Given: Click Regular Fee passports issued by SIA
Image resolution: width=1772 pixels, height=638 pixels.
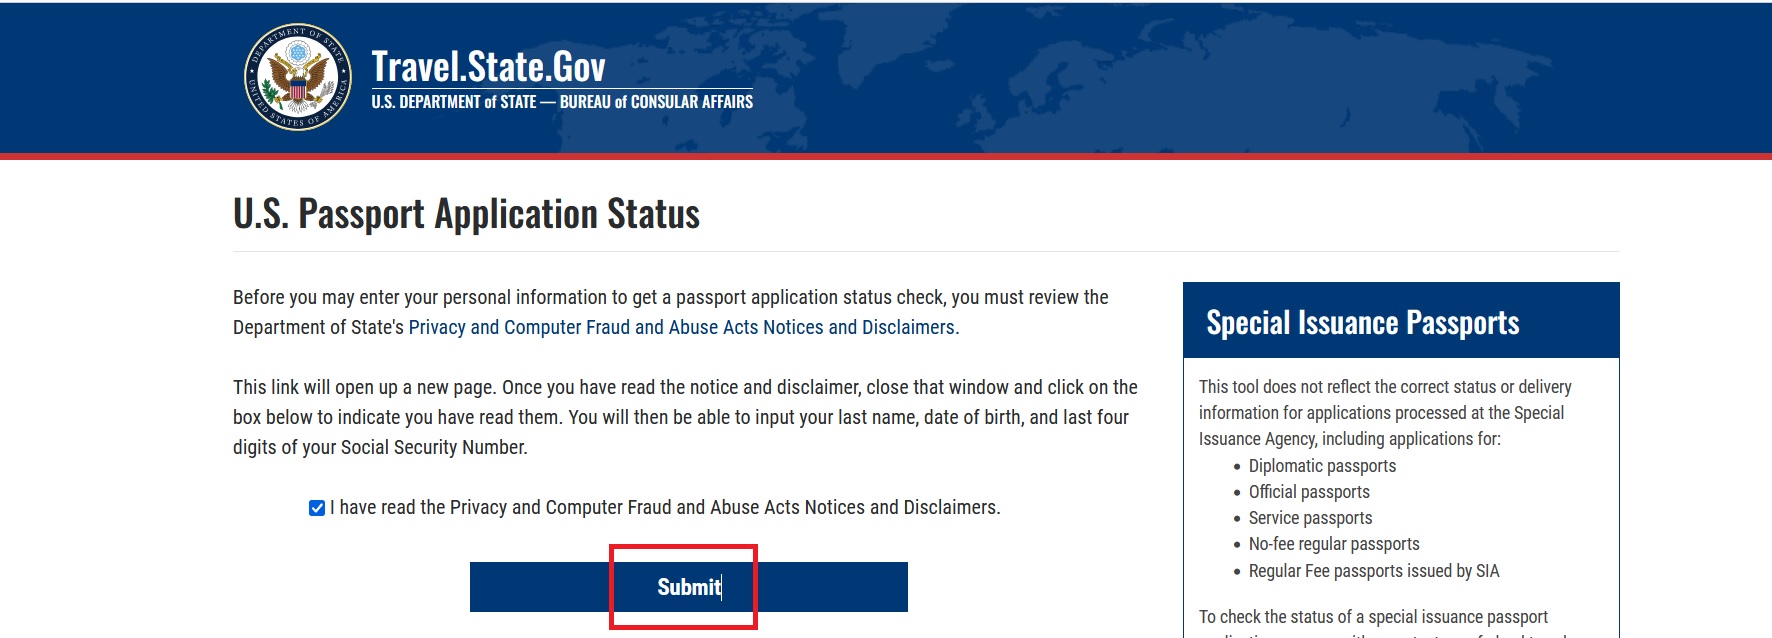Looking at the screenshot, I should (x=1374, y=571).
